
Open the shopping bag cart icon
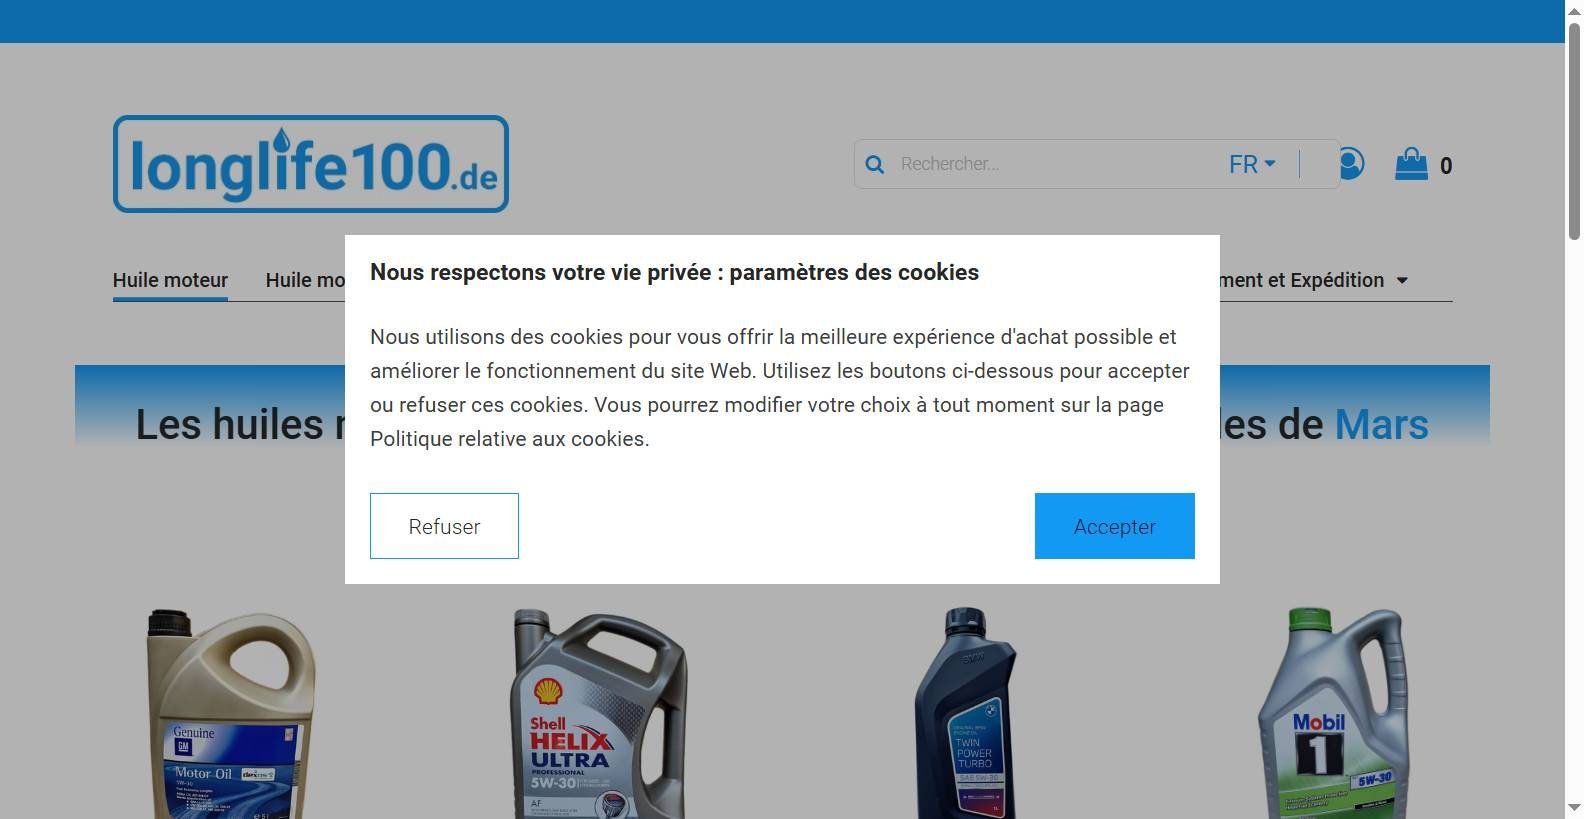[x=1411, y=164]
